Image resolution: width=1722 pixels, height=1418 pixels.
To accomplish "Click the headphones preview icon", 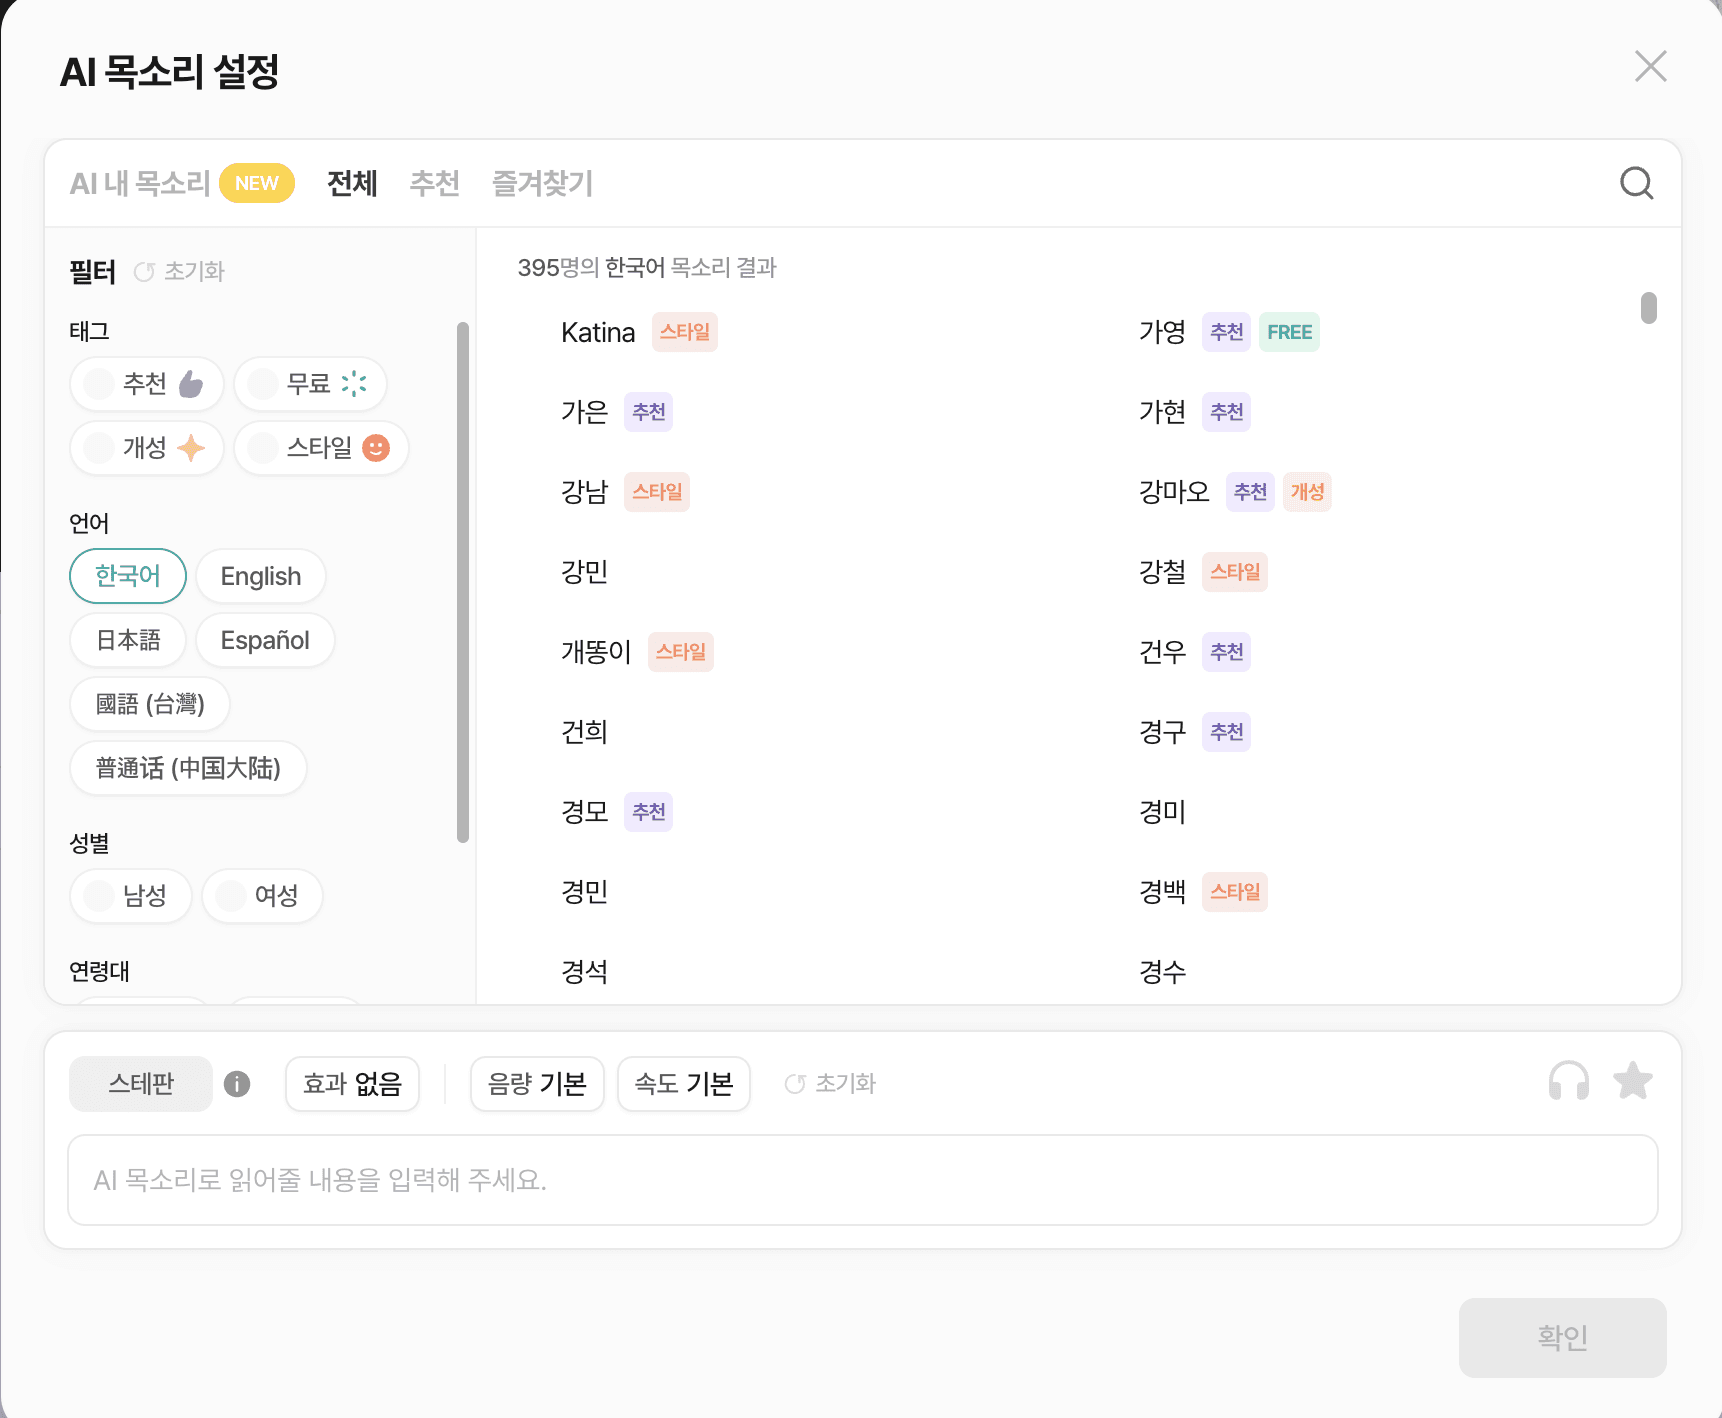I will point(1568,1082).
